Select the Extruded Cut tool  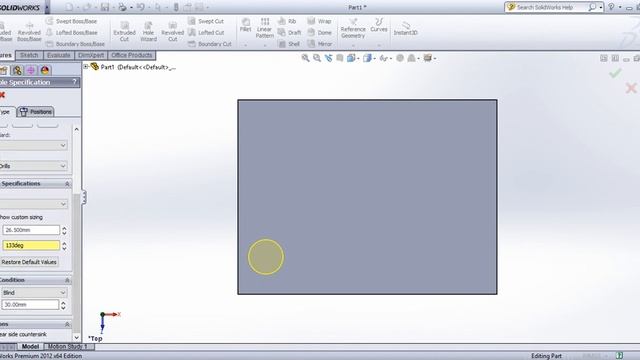[124, 31]
